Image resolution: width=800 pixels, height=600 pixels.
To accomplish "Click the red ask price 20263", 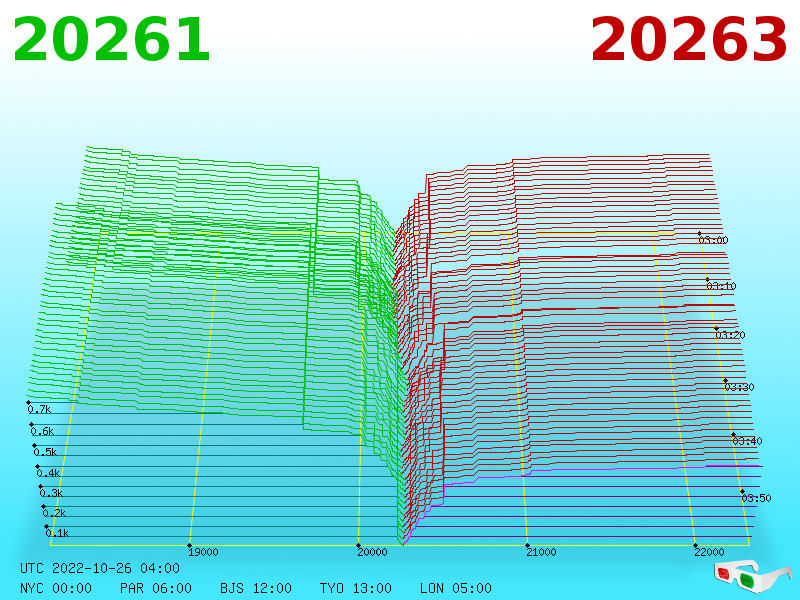I will pyautogui.click(x=689, y=40).
